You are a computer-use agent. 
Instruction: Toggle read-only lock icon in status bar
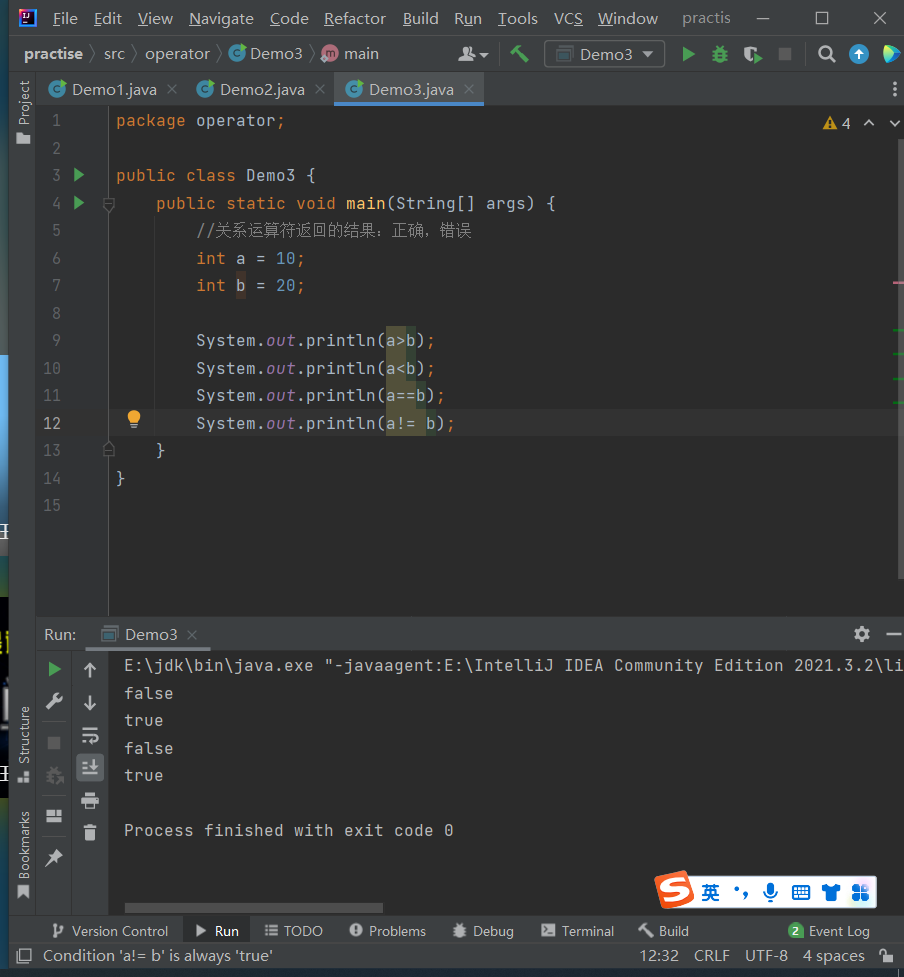coord(886,956)
